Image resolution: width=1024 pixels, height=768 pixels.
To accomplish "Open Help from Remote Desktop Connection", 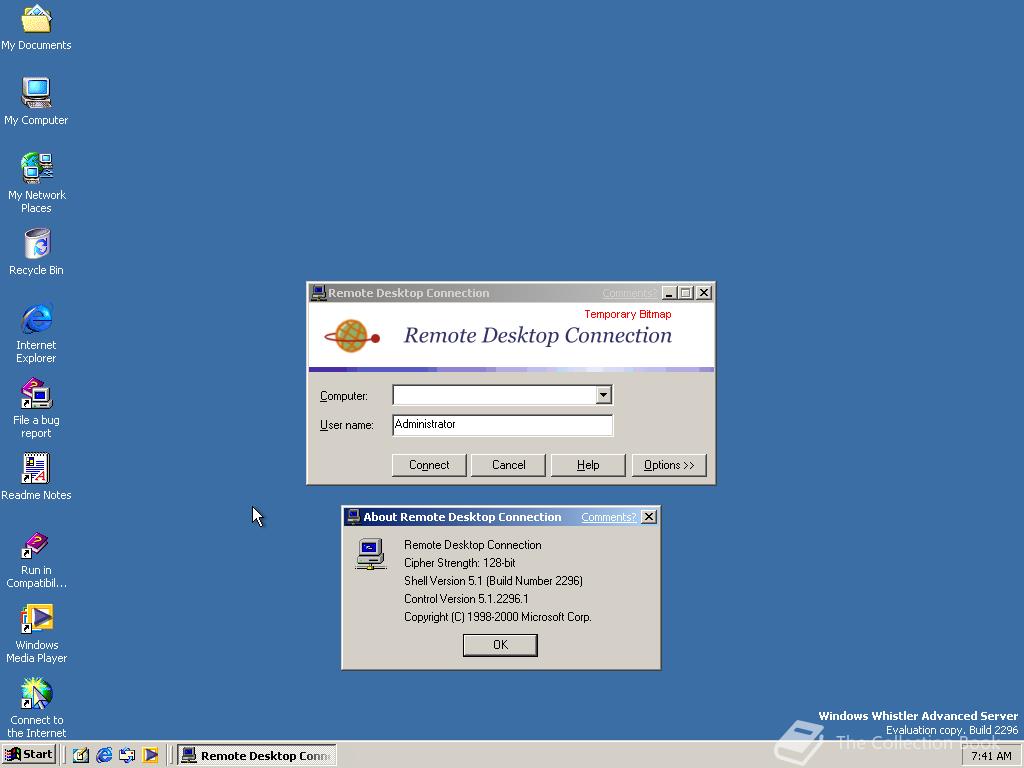I will tap(588, 465).
